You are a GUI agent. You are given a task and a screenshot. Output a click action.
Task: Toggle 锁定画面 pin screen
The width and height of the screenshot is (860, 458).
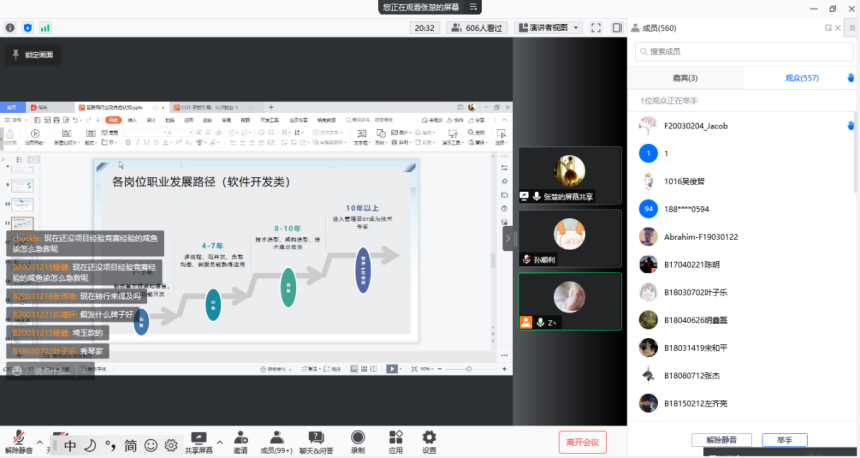pos(35,54)
